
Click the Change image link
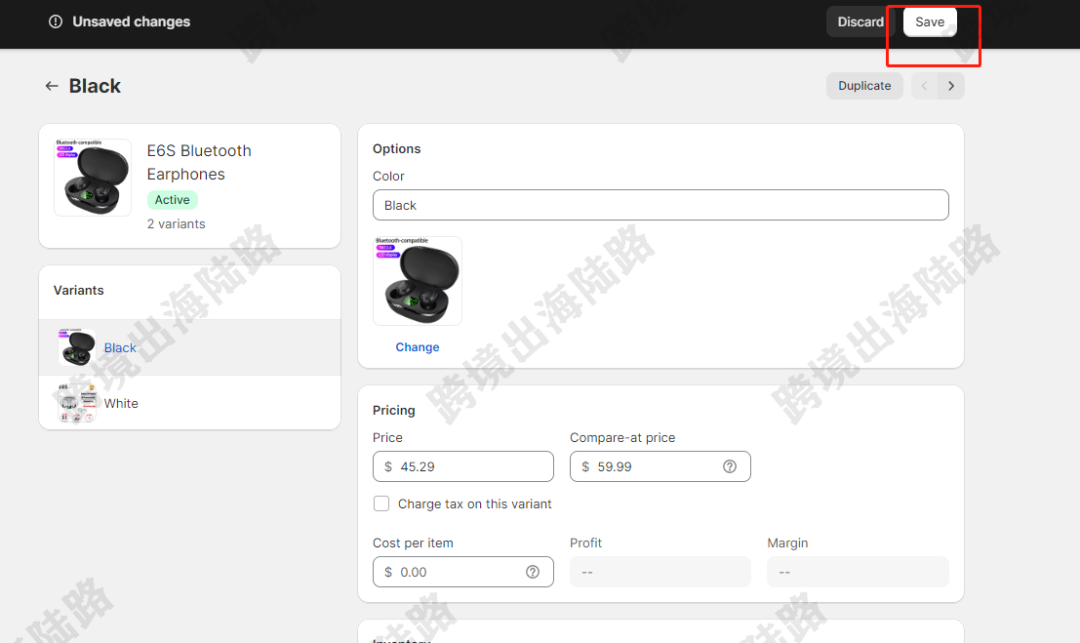tap(417, 347)
